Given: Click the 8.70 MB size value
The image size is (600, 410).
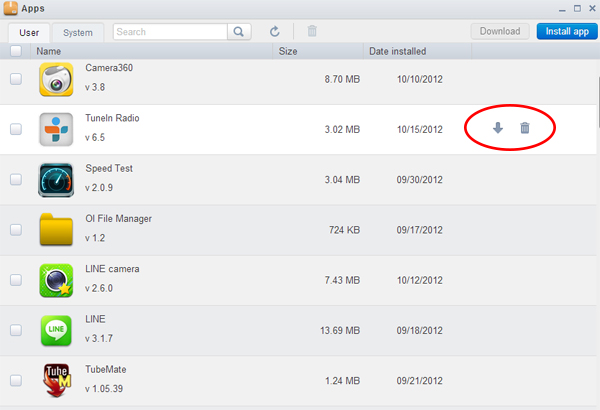Looking at the screenshot, I should tap(342, 79).
